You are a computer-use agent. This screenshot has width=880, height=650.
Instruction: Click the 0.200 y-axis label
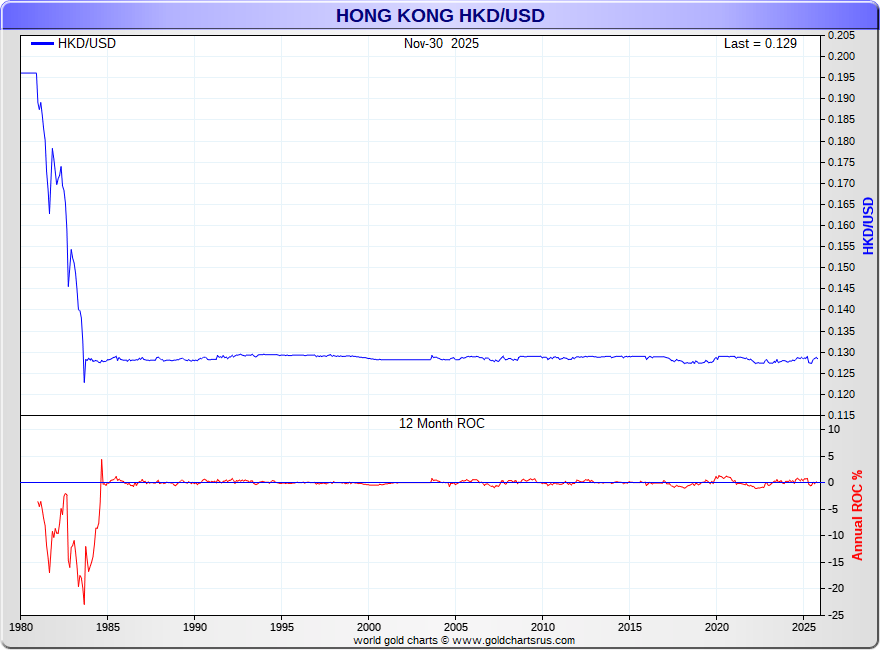coord(841,56)
